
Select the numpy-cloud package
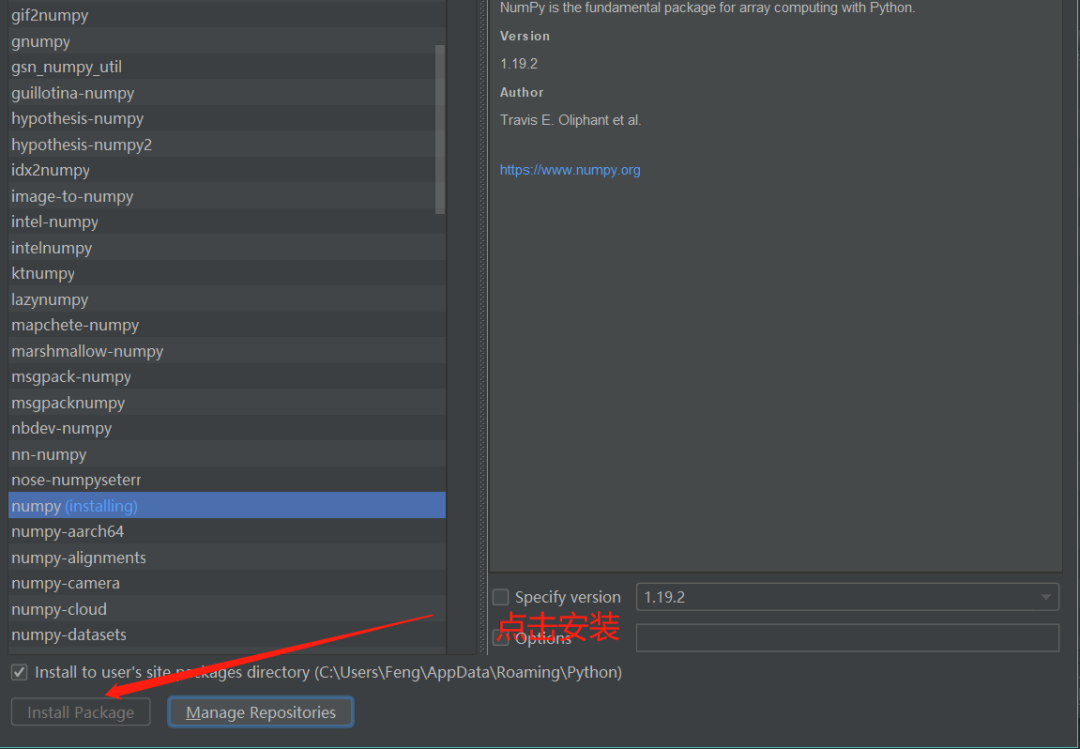coord(227,608)
